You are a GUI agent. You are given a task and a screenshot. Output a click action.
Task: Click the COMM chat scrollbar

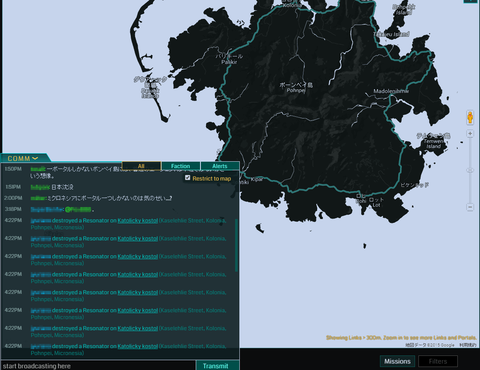[x=236, y=245]
